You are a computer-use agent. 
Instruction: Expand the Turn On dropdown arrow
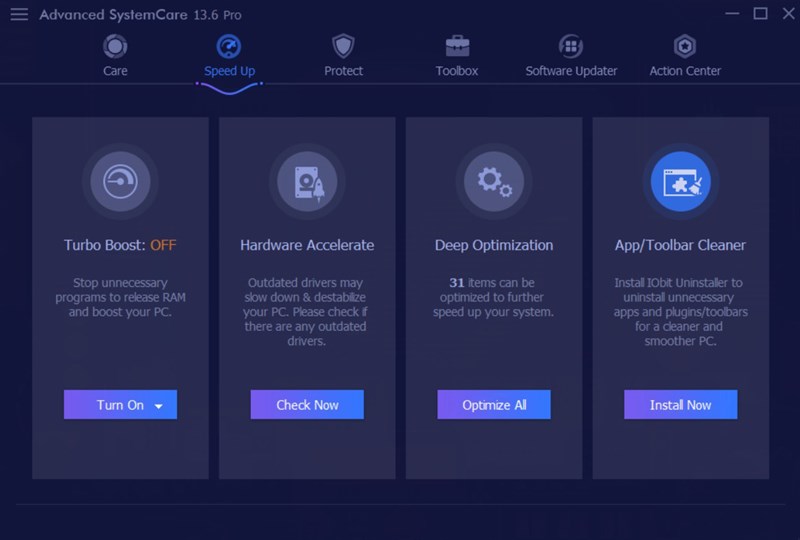pos(159,406)
